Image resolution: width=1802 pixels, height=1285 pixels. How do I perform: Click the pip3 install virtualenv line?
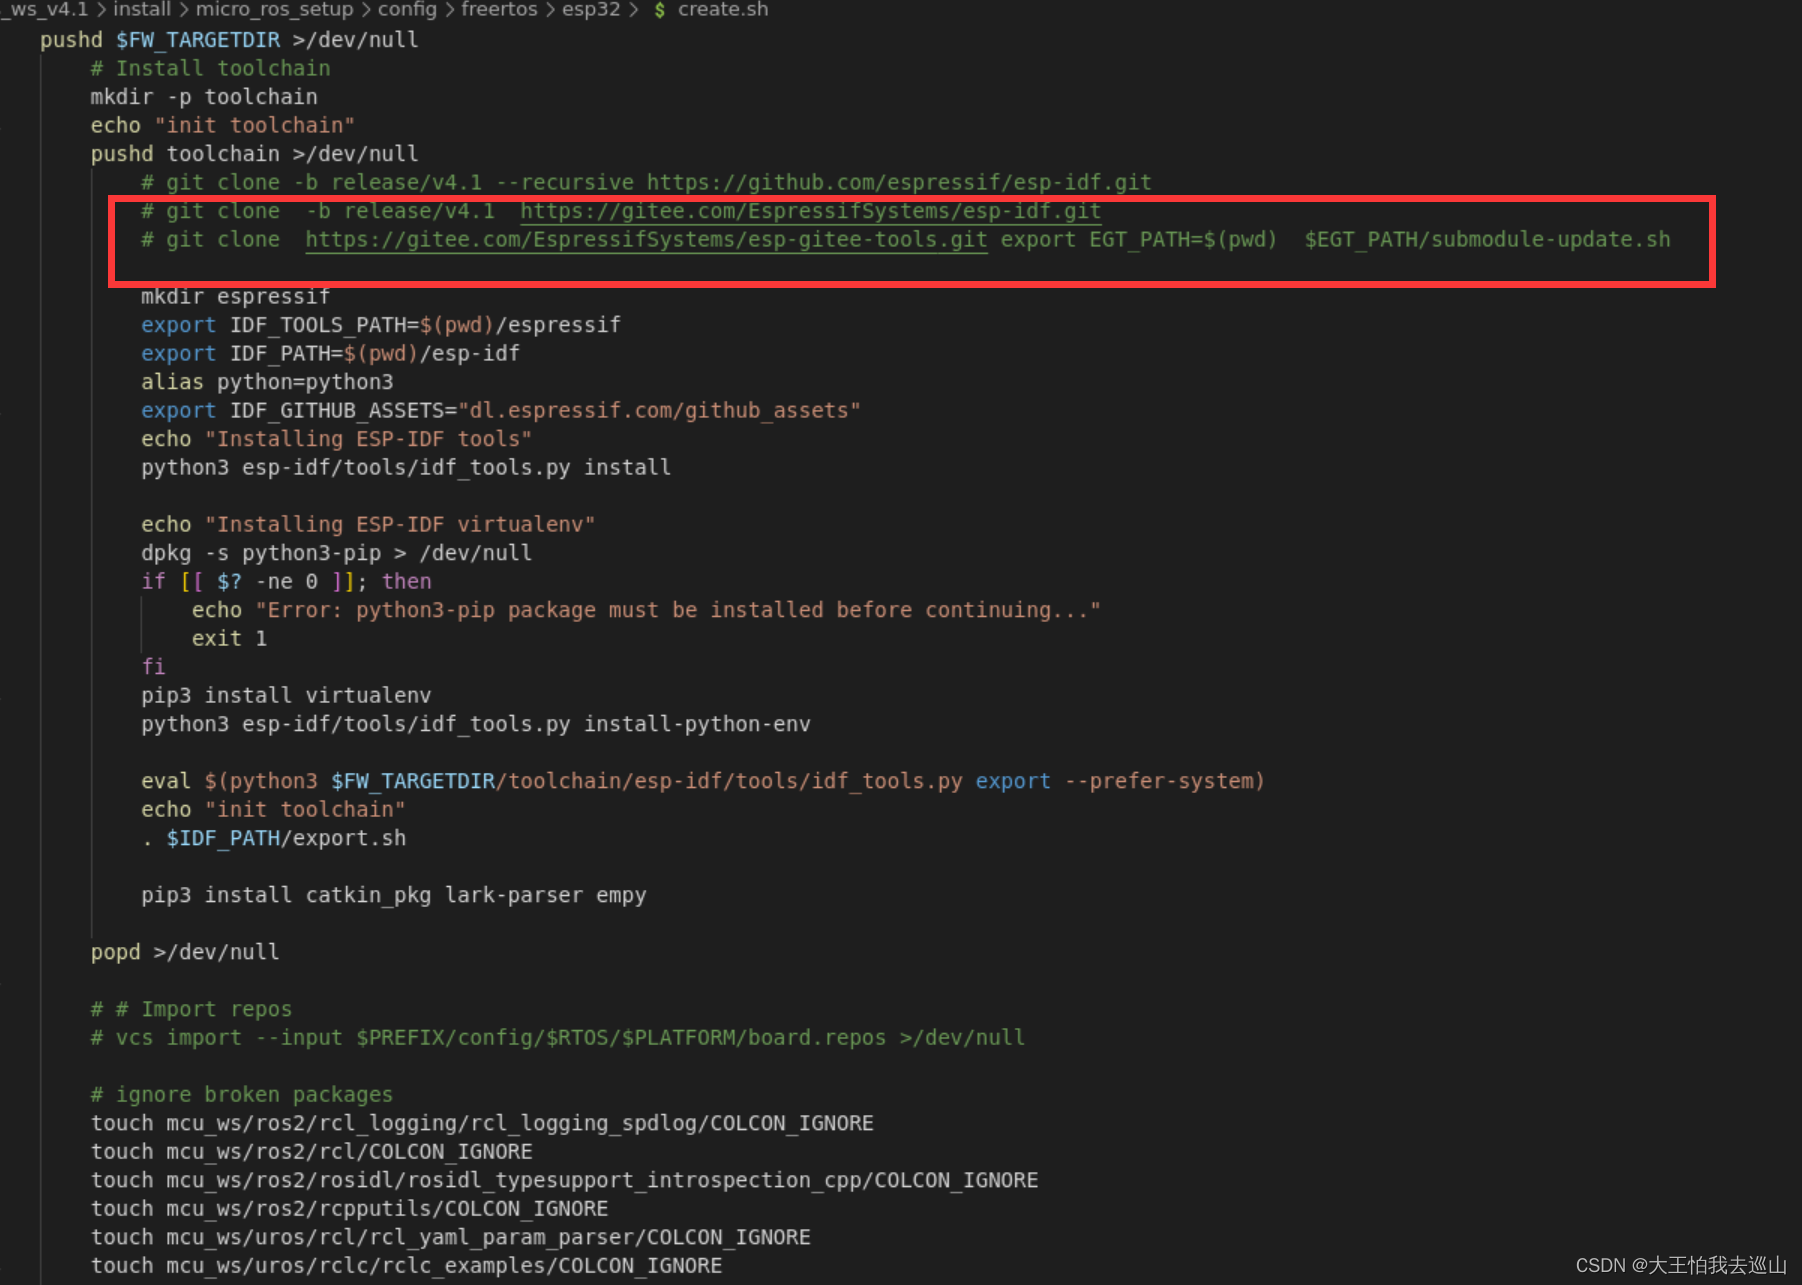(x=286, y=695)
